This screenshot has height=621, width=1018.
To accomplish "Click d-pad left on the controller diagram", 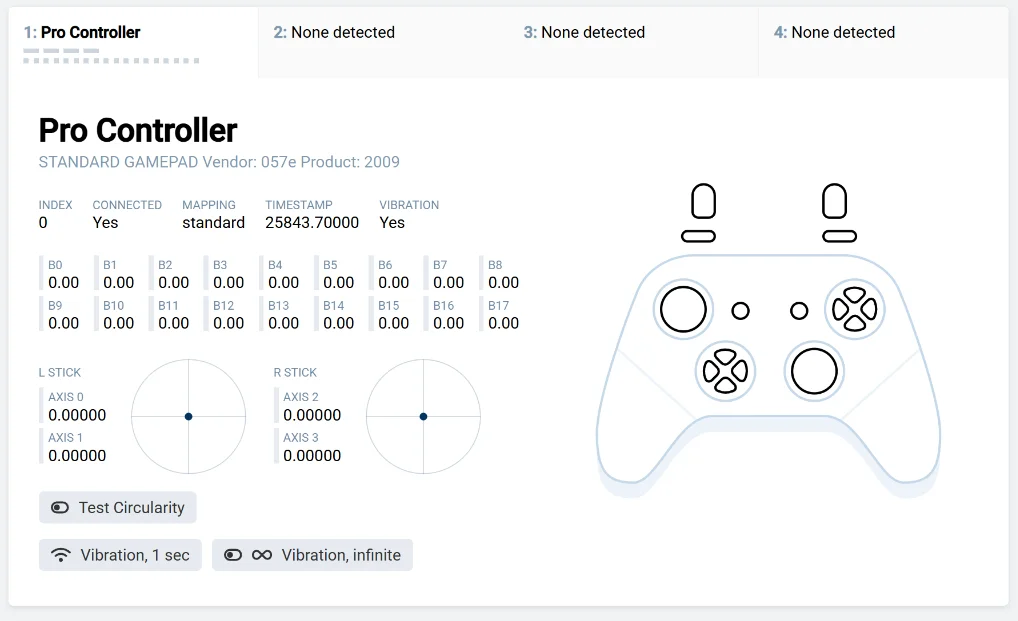I will (x=711, y=371).
